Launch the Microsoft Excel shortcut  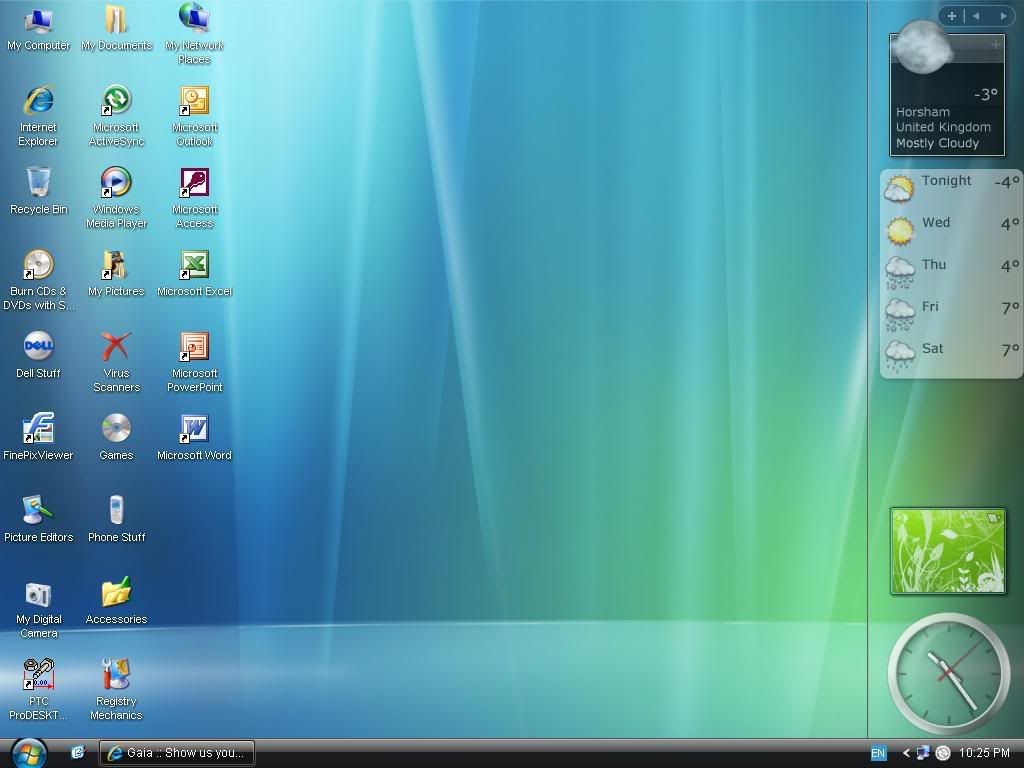coord(194,274)
